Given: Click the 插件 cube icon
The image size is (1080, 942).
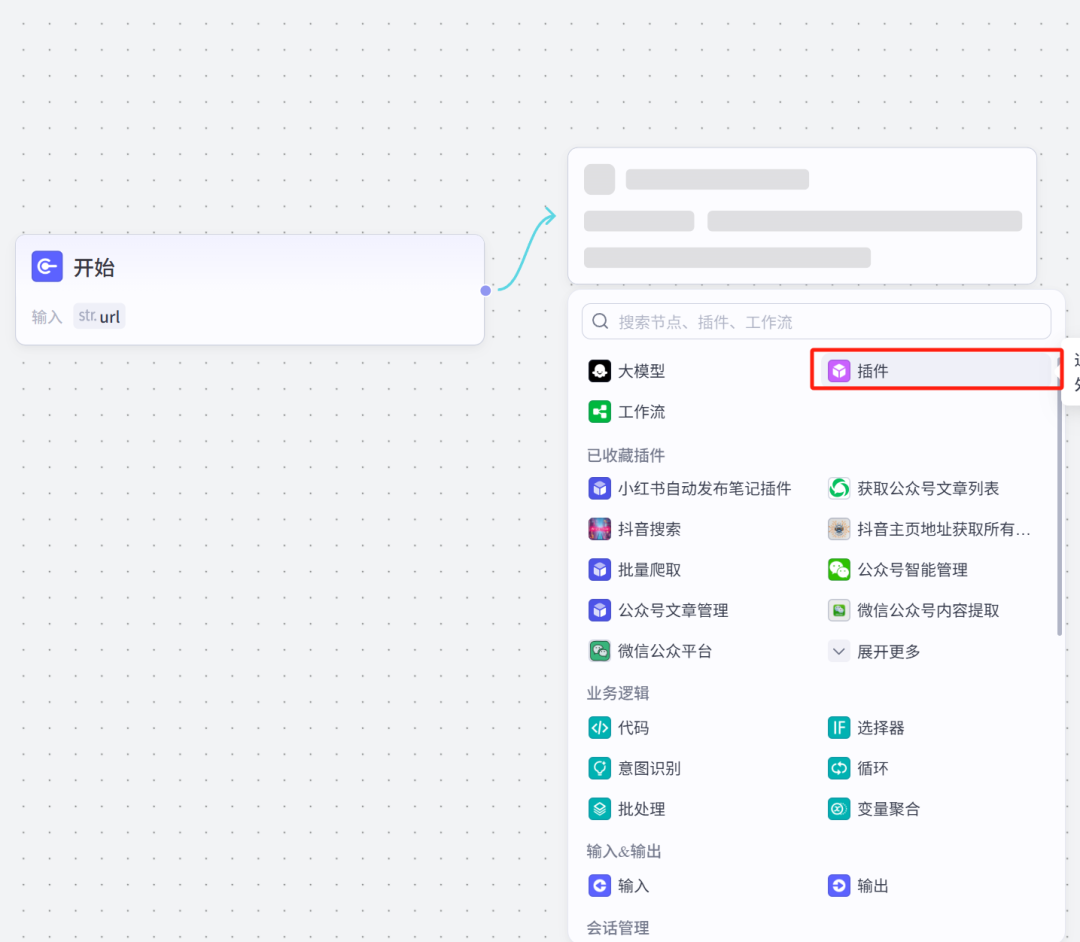Looking at the screenshot, I should [x=838, y=371].
